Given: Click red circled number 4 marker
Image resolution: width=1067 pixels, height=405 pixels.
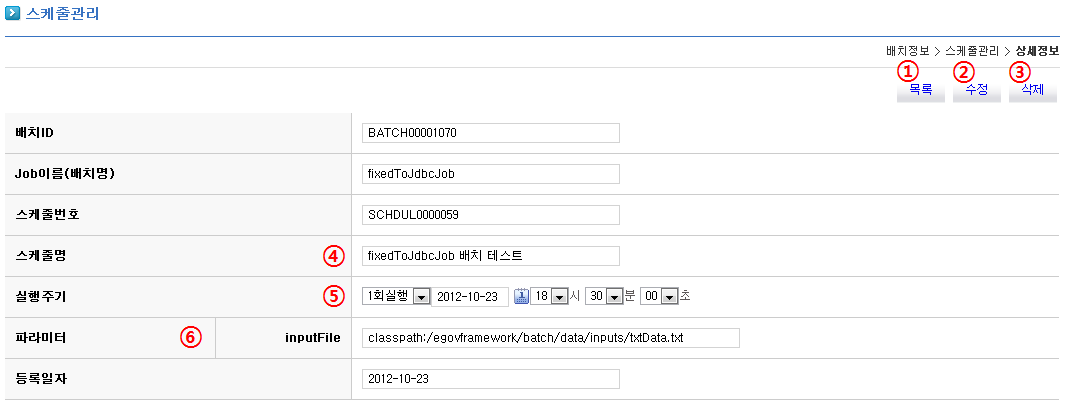Looking at the screenshot, I should pyautogui.click(x=333, y=255).
